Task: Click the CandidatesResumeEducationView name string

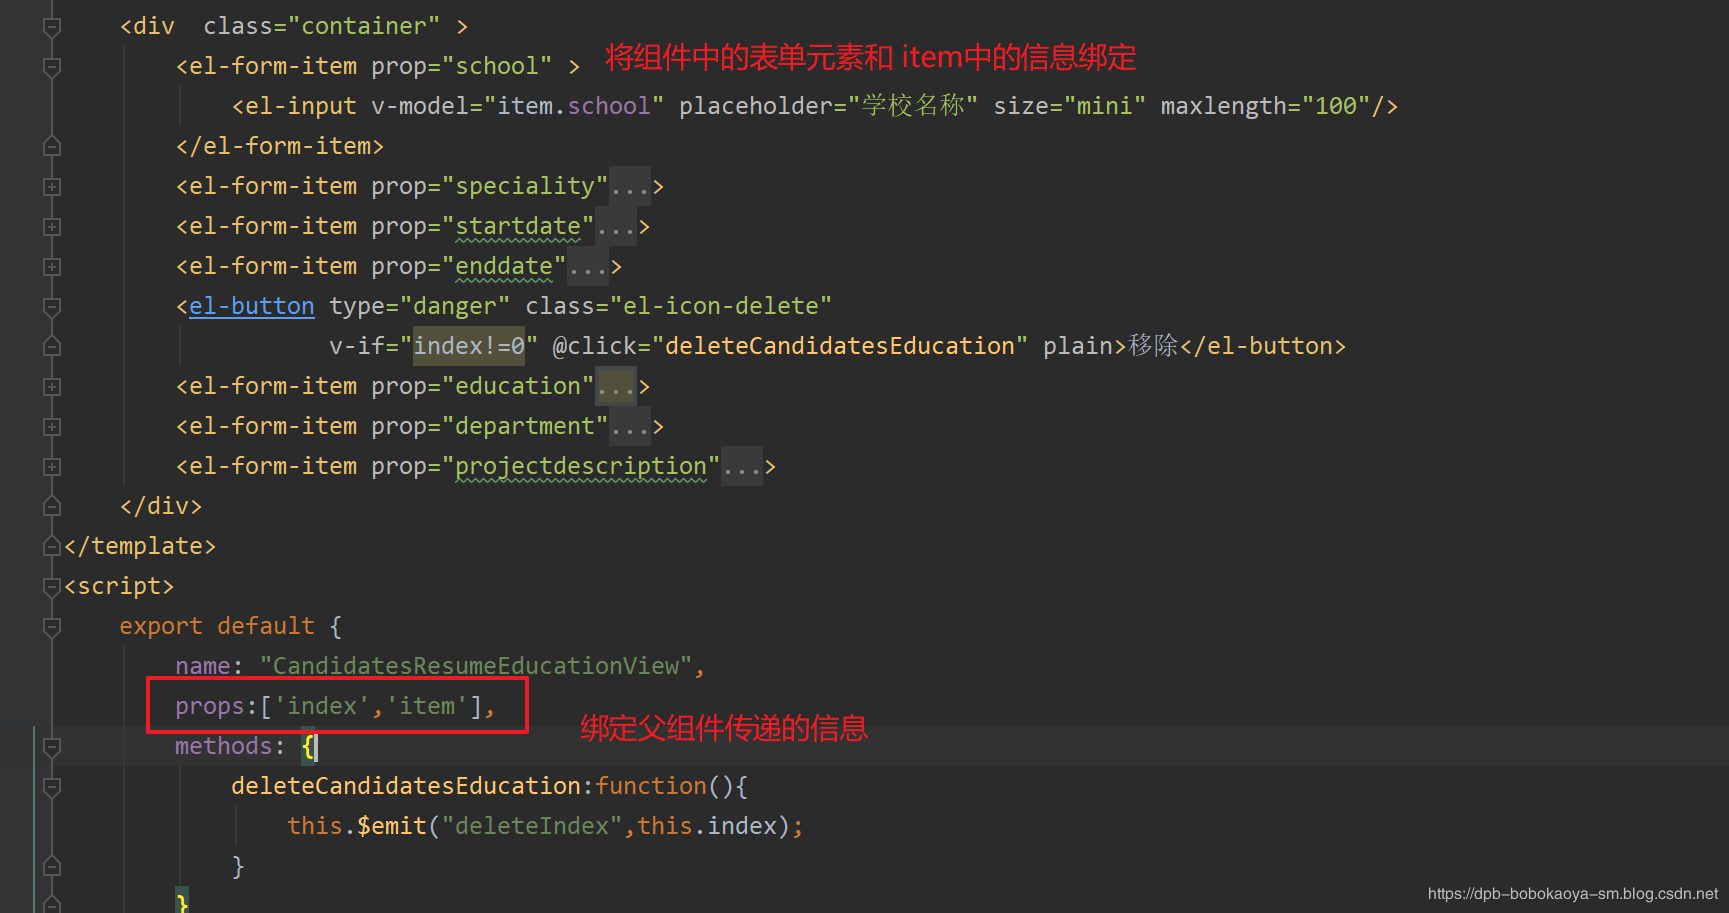Action: pos(476,666)
